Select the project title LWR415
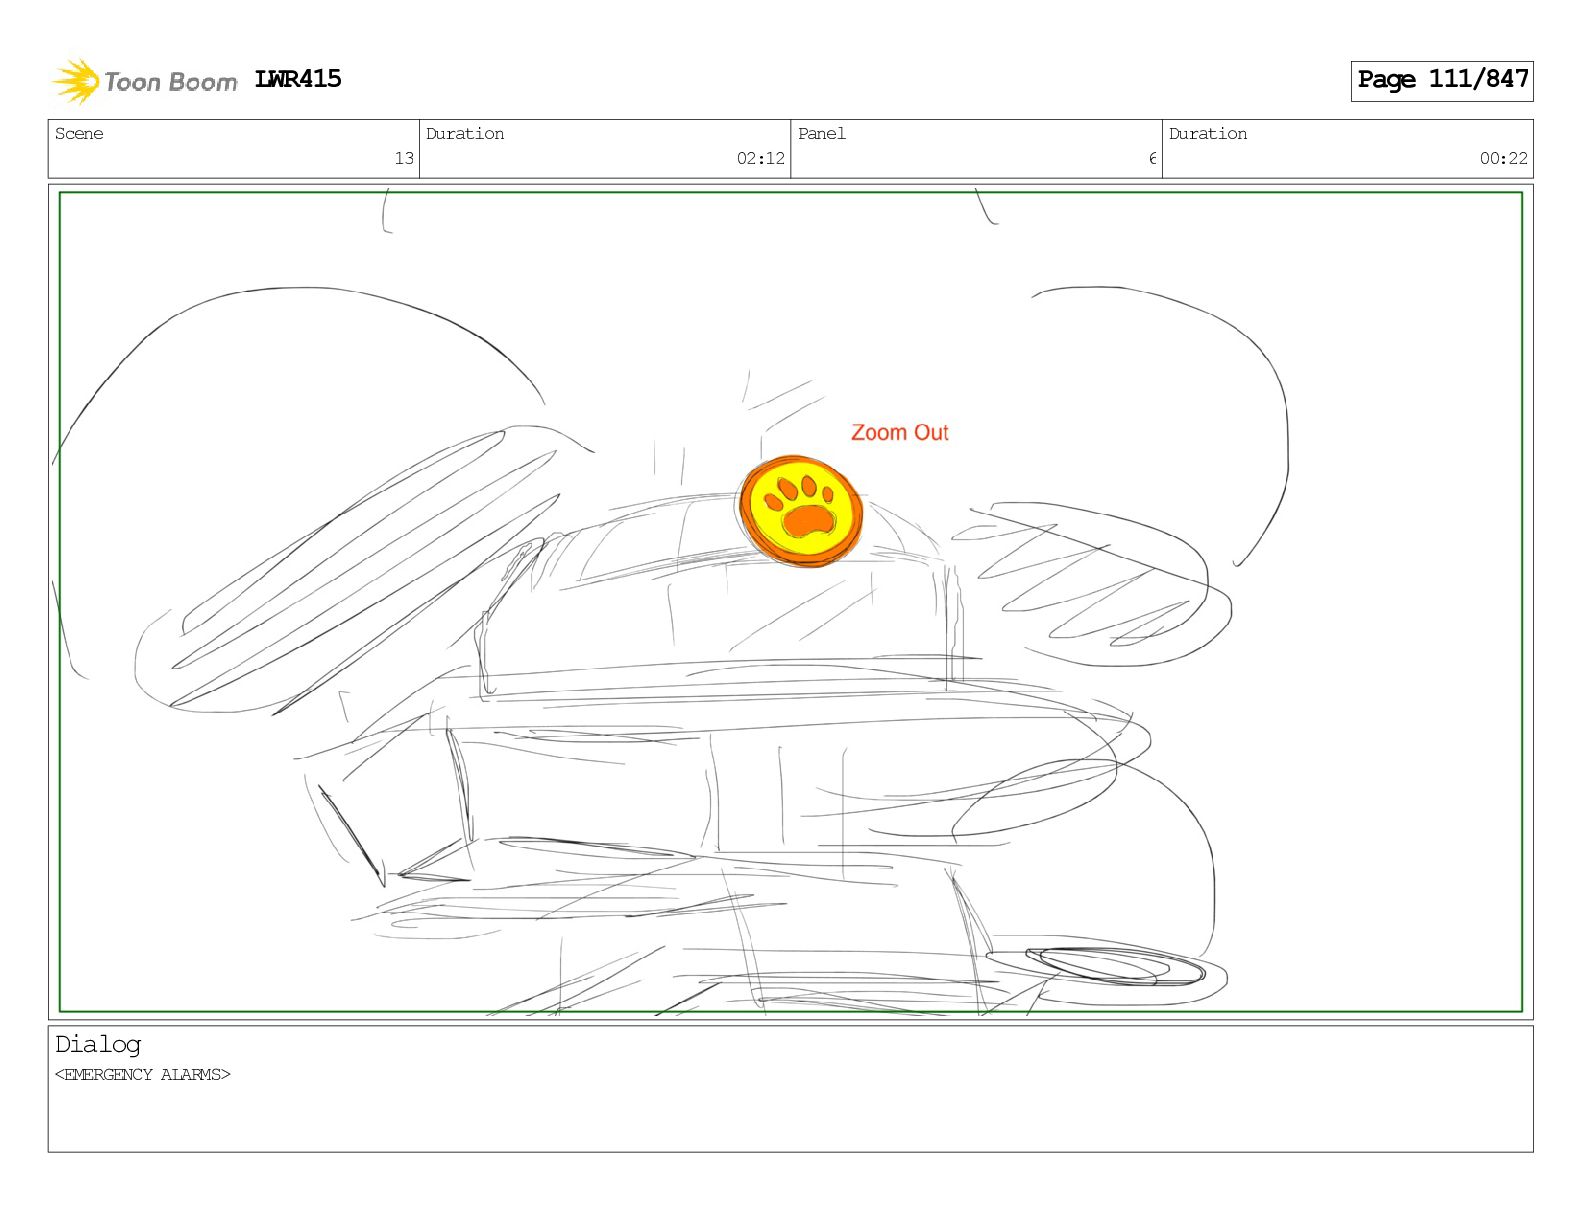This screenshot has width=1584, height=1224. coord(298,79)
